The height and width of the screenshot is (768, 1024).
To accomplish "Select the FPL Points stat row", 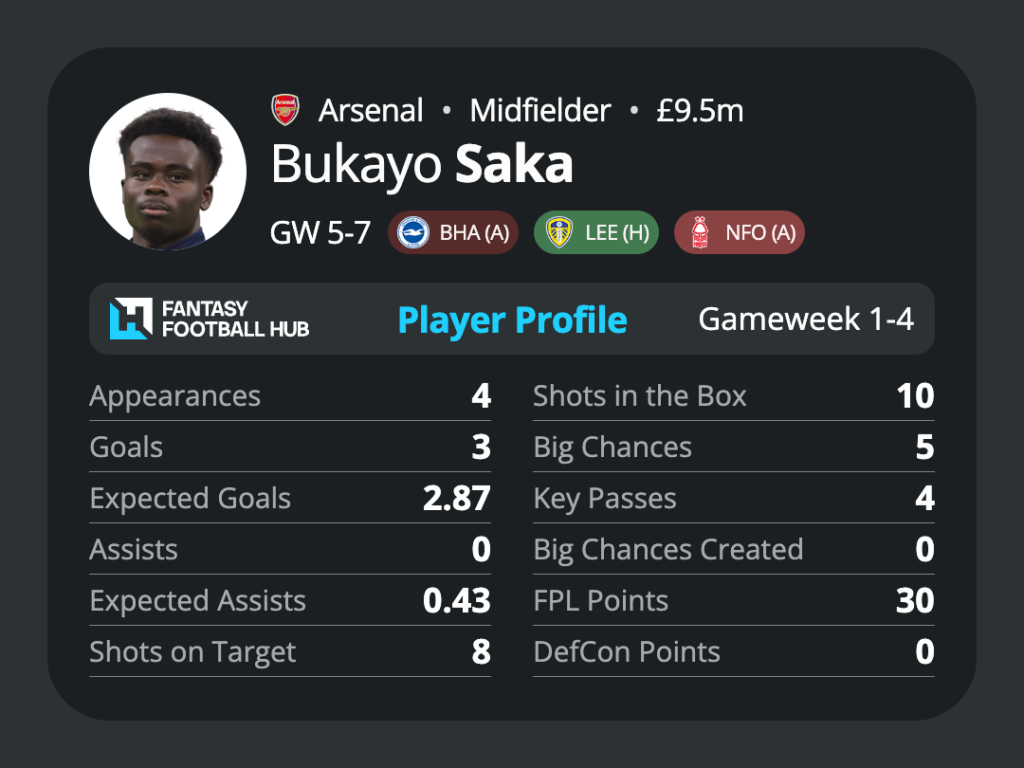I will click(x=734, y=601).
